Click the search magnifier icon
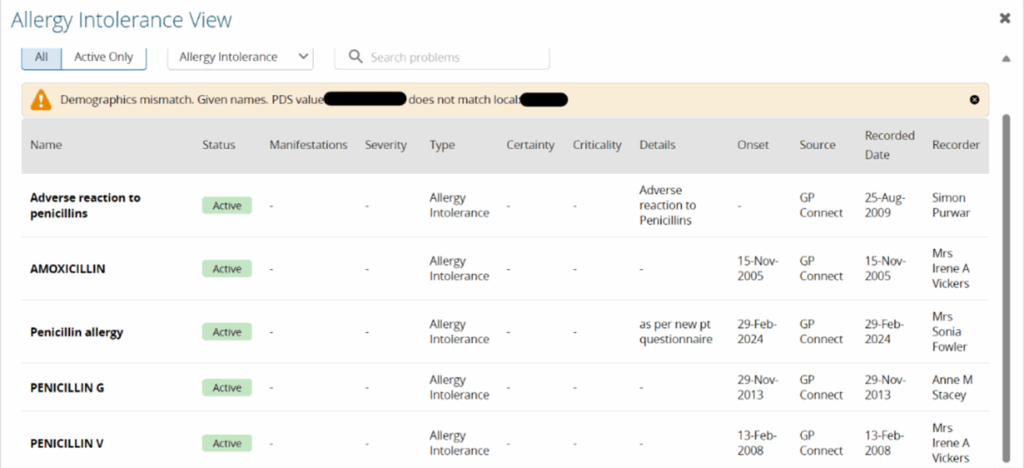This screenshot has height=468, width=1024. [355, 57]
